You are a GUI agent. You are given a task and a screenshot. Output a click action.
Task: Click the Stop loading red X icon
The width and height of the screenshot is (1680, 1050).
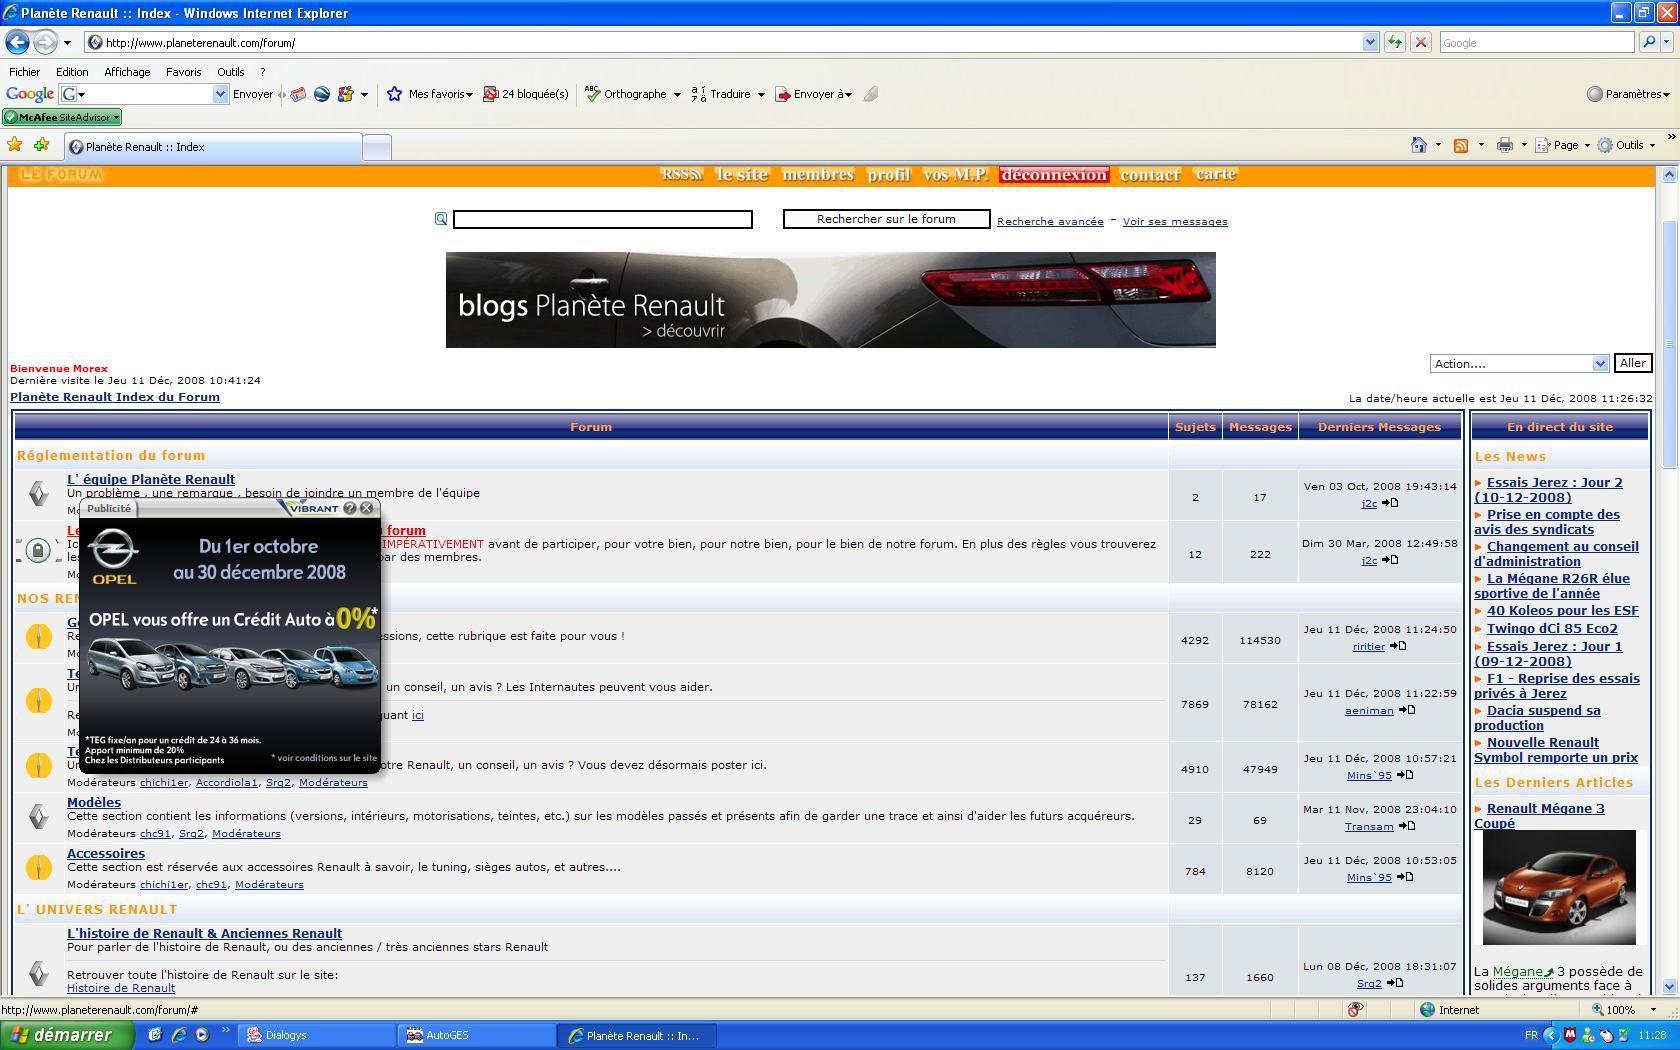click(1420, 42)
